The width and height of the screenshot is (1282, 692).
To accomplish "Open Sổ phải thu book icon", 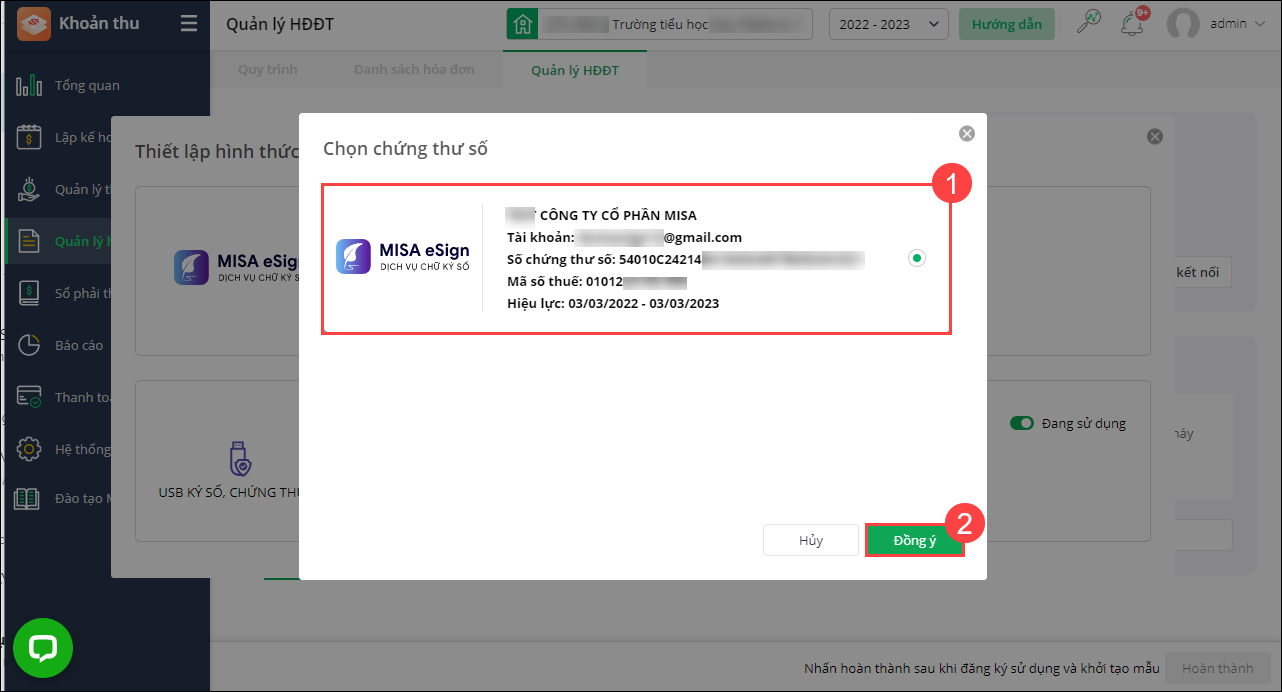I will tap(29, 293).
